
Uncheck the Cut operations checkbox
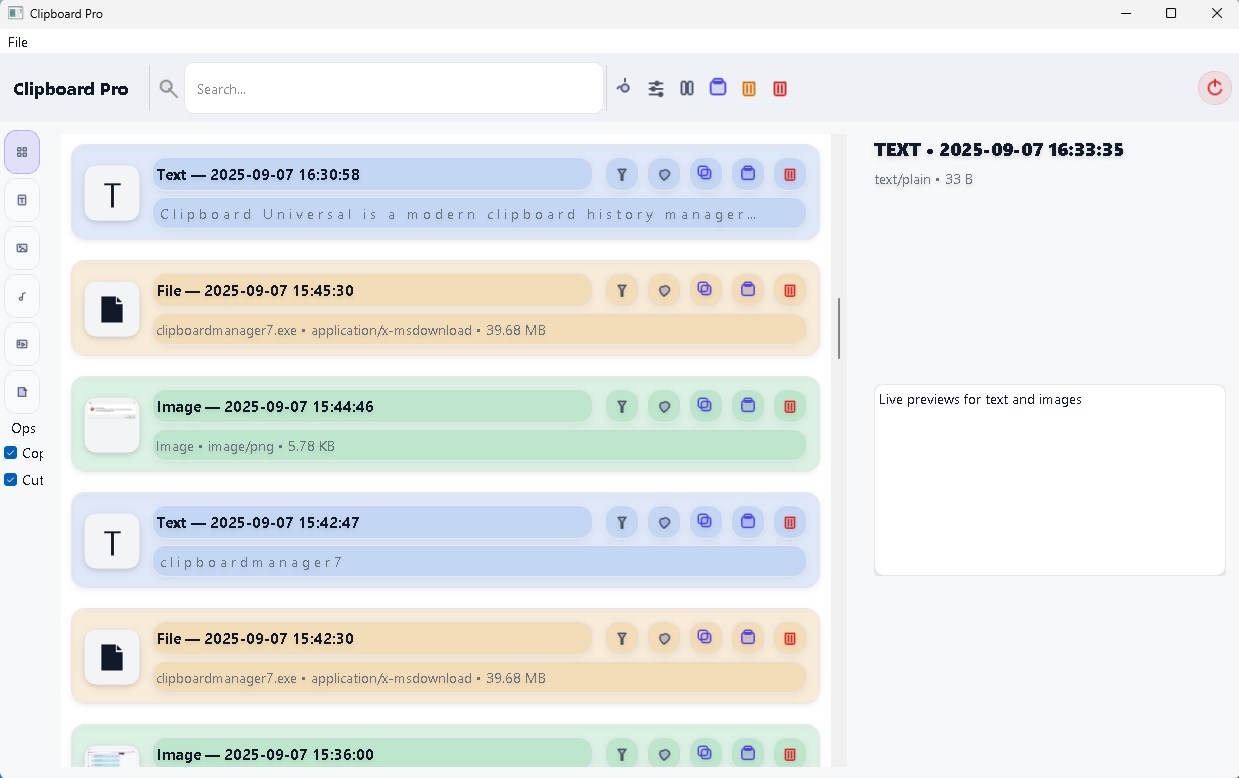[11, 480]
